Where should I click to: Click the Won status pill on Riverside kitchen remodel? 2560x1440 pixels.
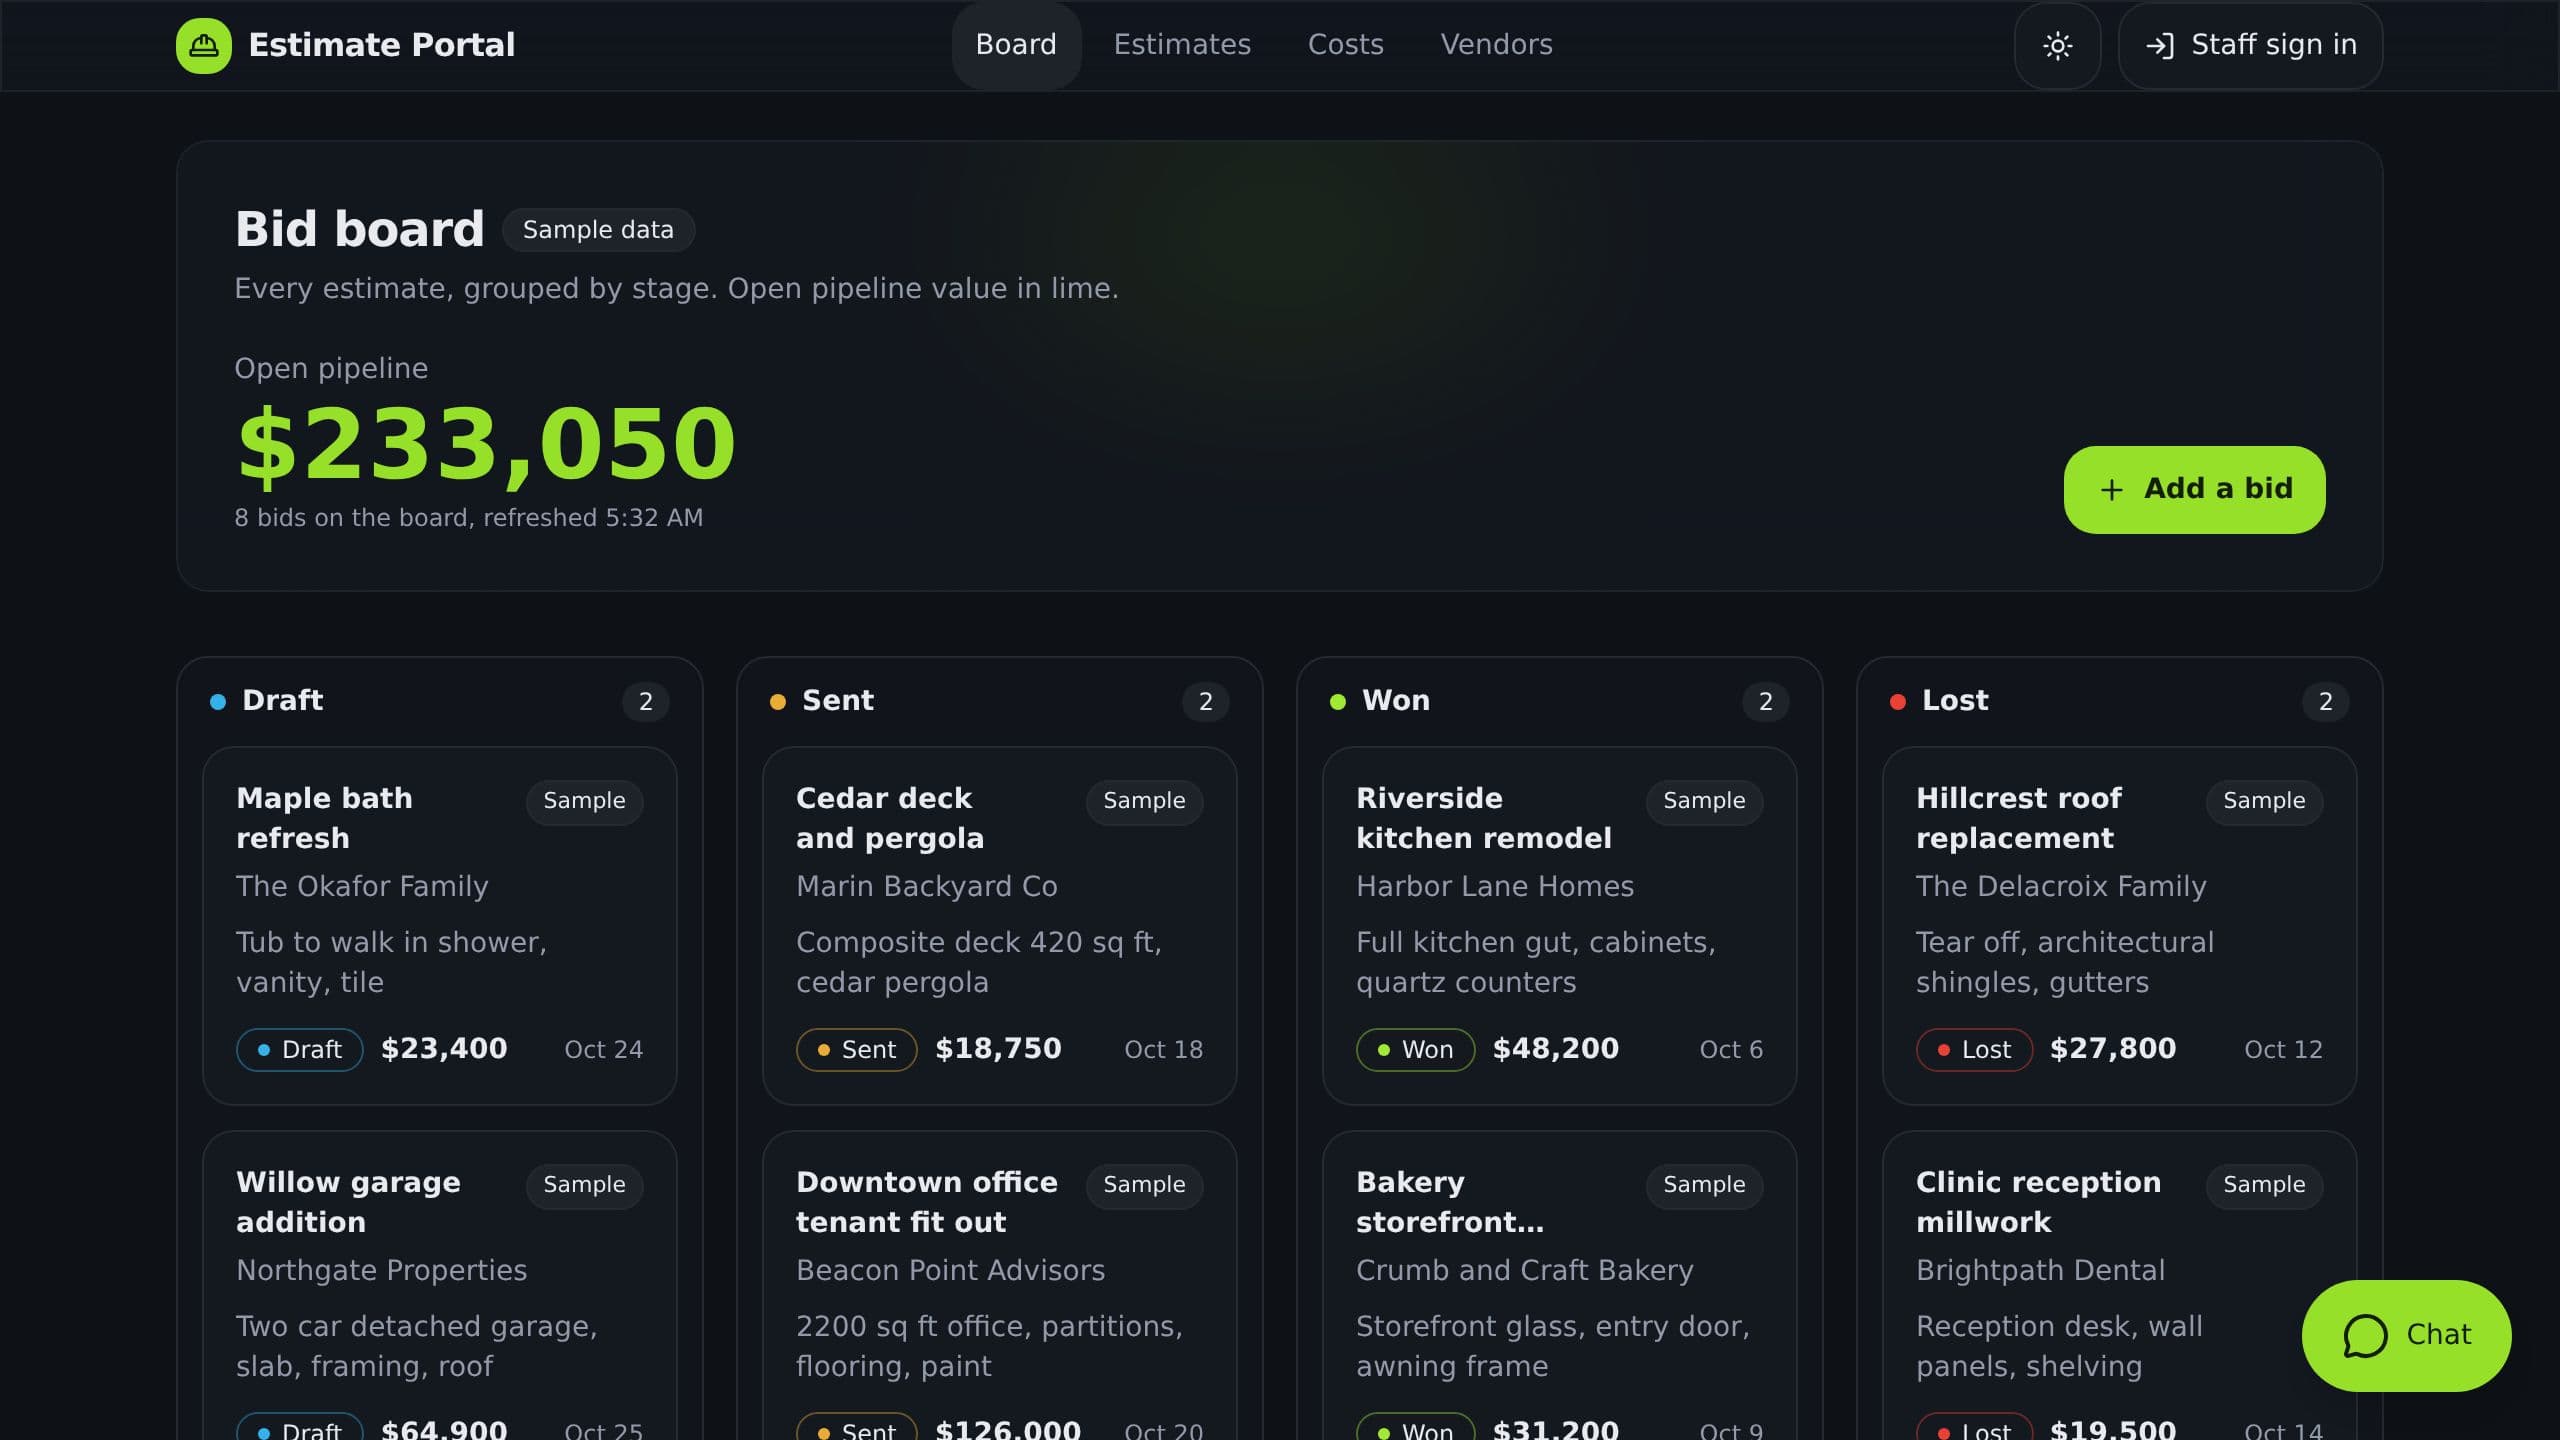pos(1415,1050)
